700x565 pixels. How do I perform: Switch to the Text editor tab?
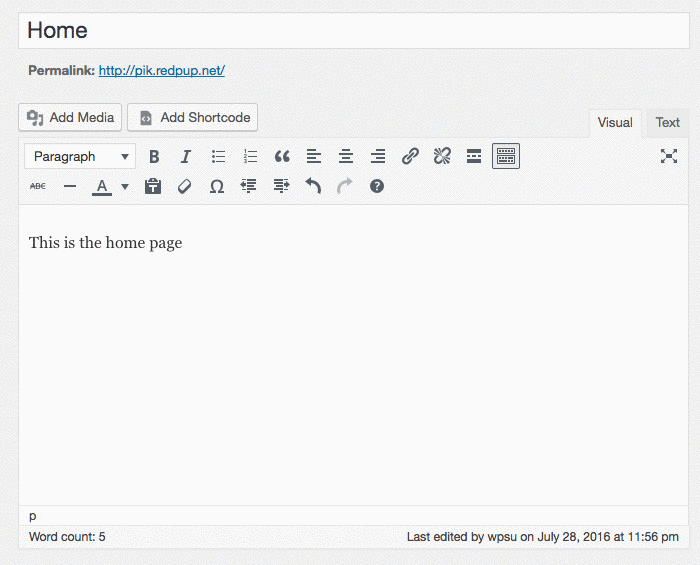668,123
